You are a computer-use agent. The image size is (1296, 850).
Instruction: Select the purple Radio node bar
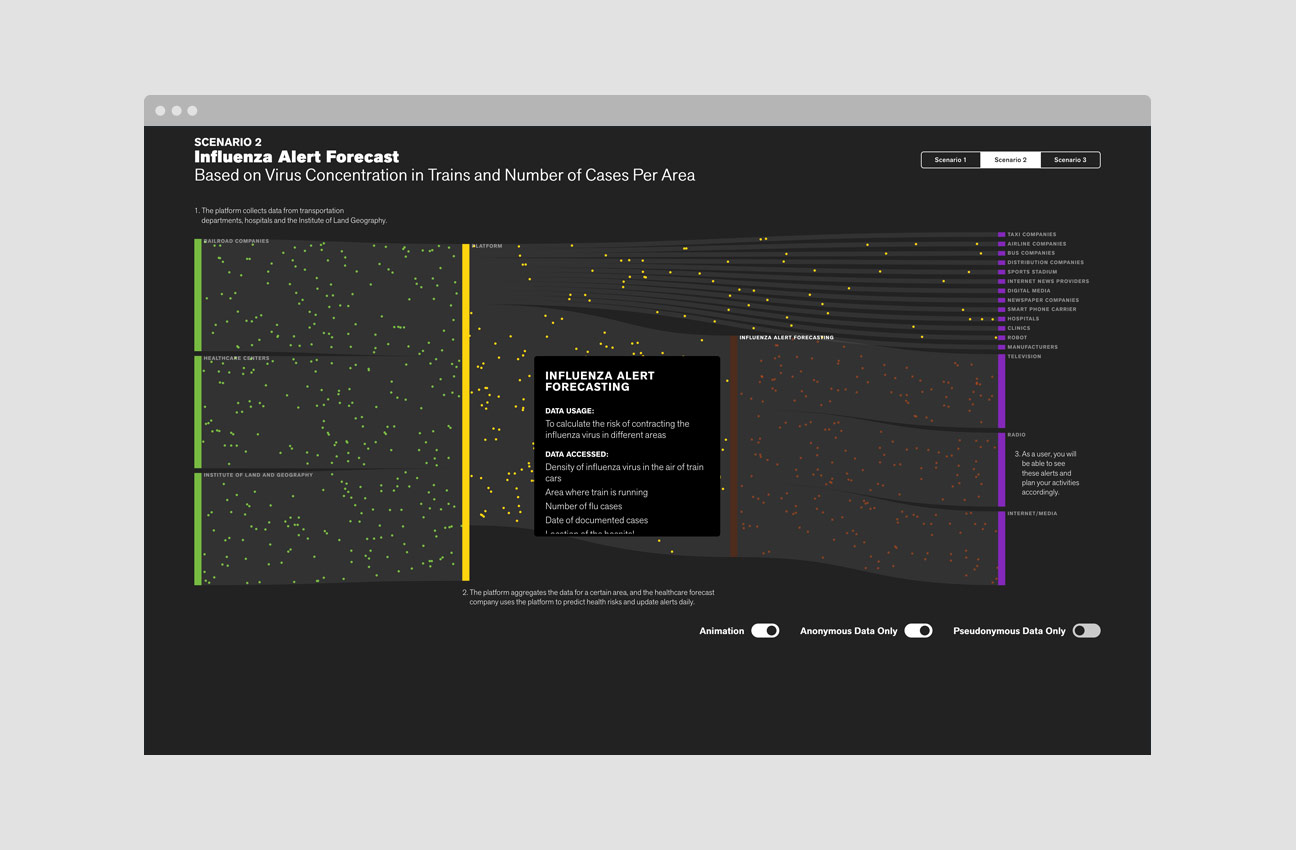pyautogui.click(x=1001, y=470)
